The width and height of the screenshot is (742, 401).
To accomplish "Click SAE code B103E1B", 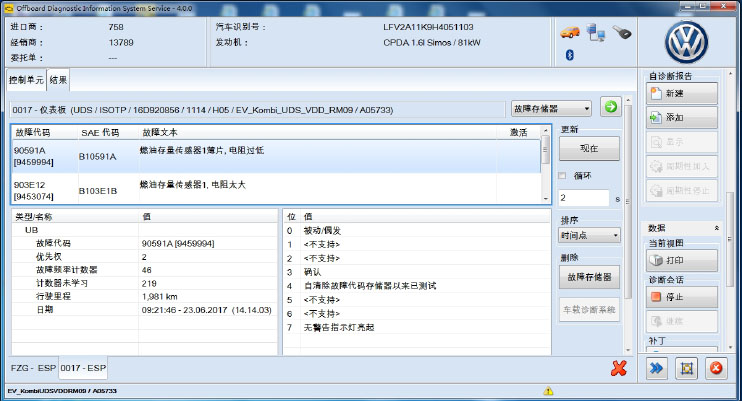I will 97,191.
